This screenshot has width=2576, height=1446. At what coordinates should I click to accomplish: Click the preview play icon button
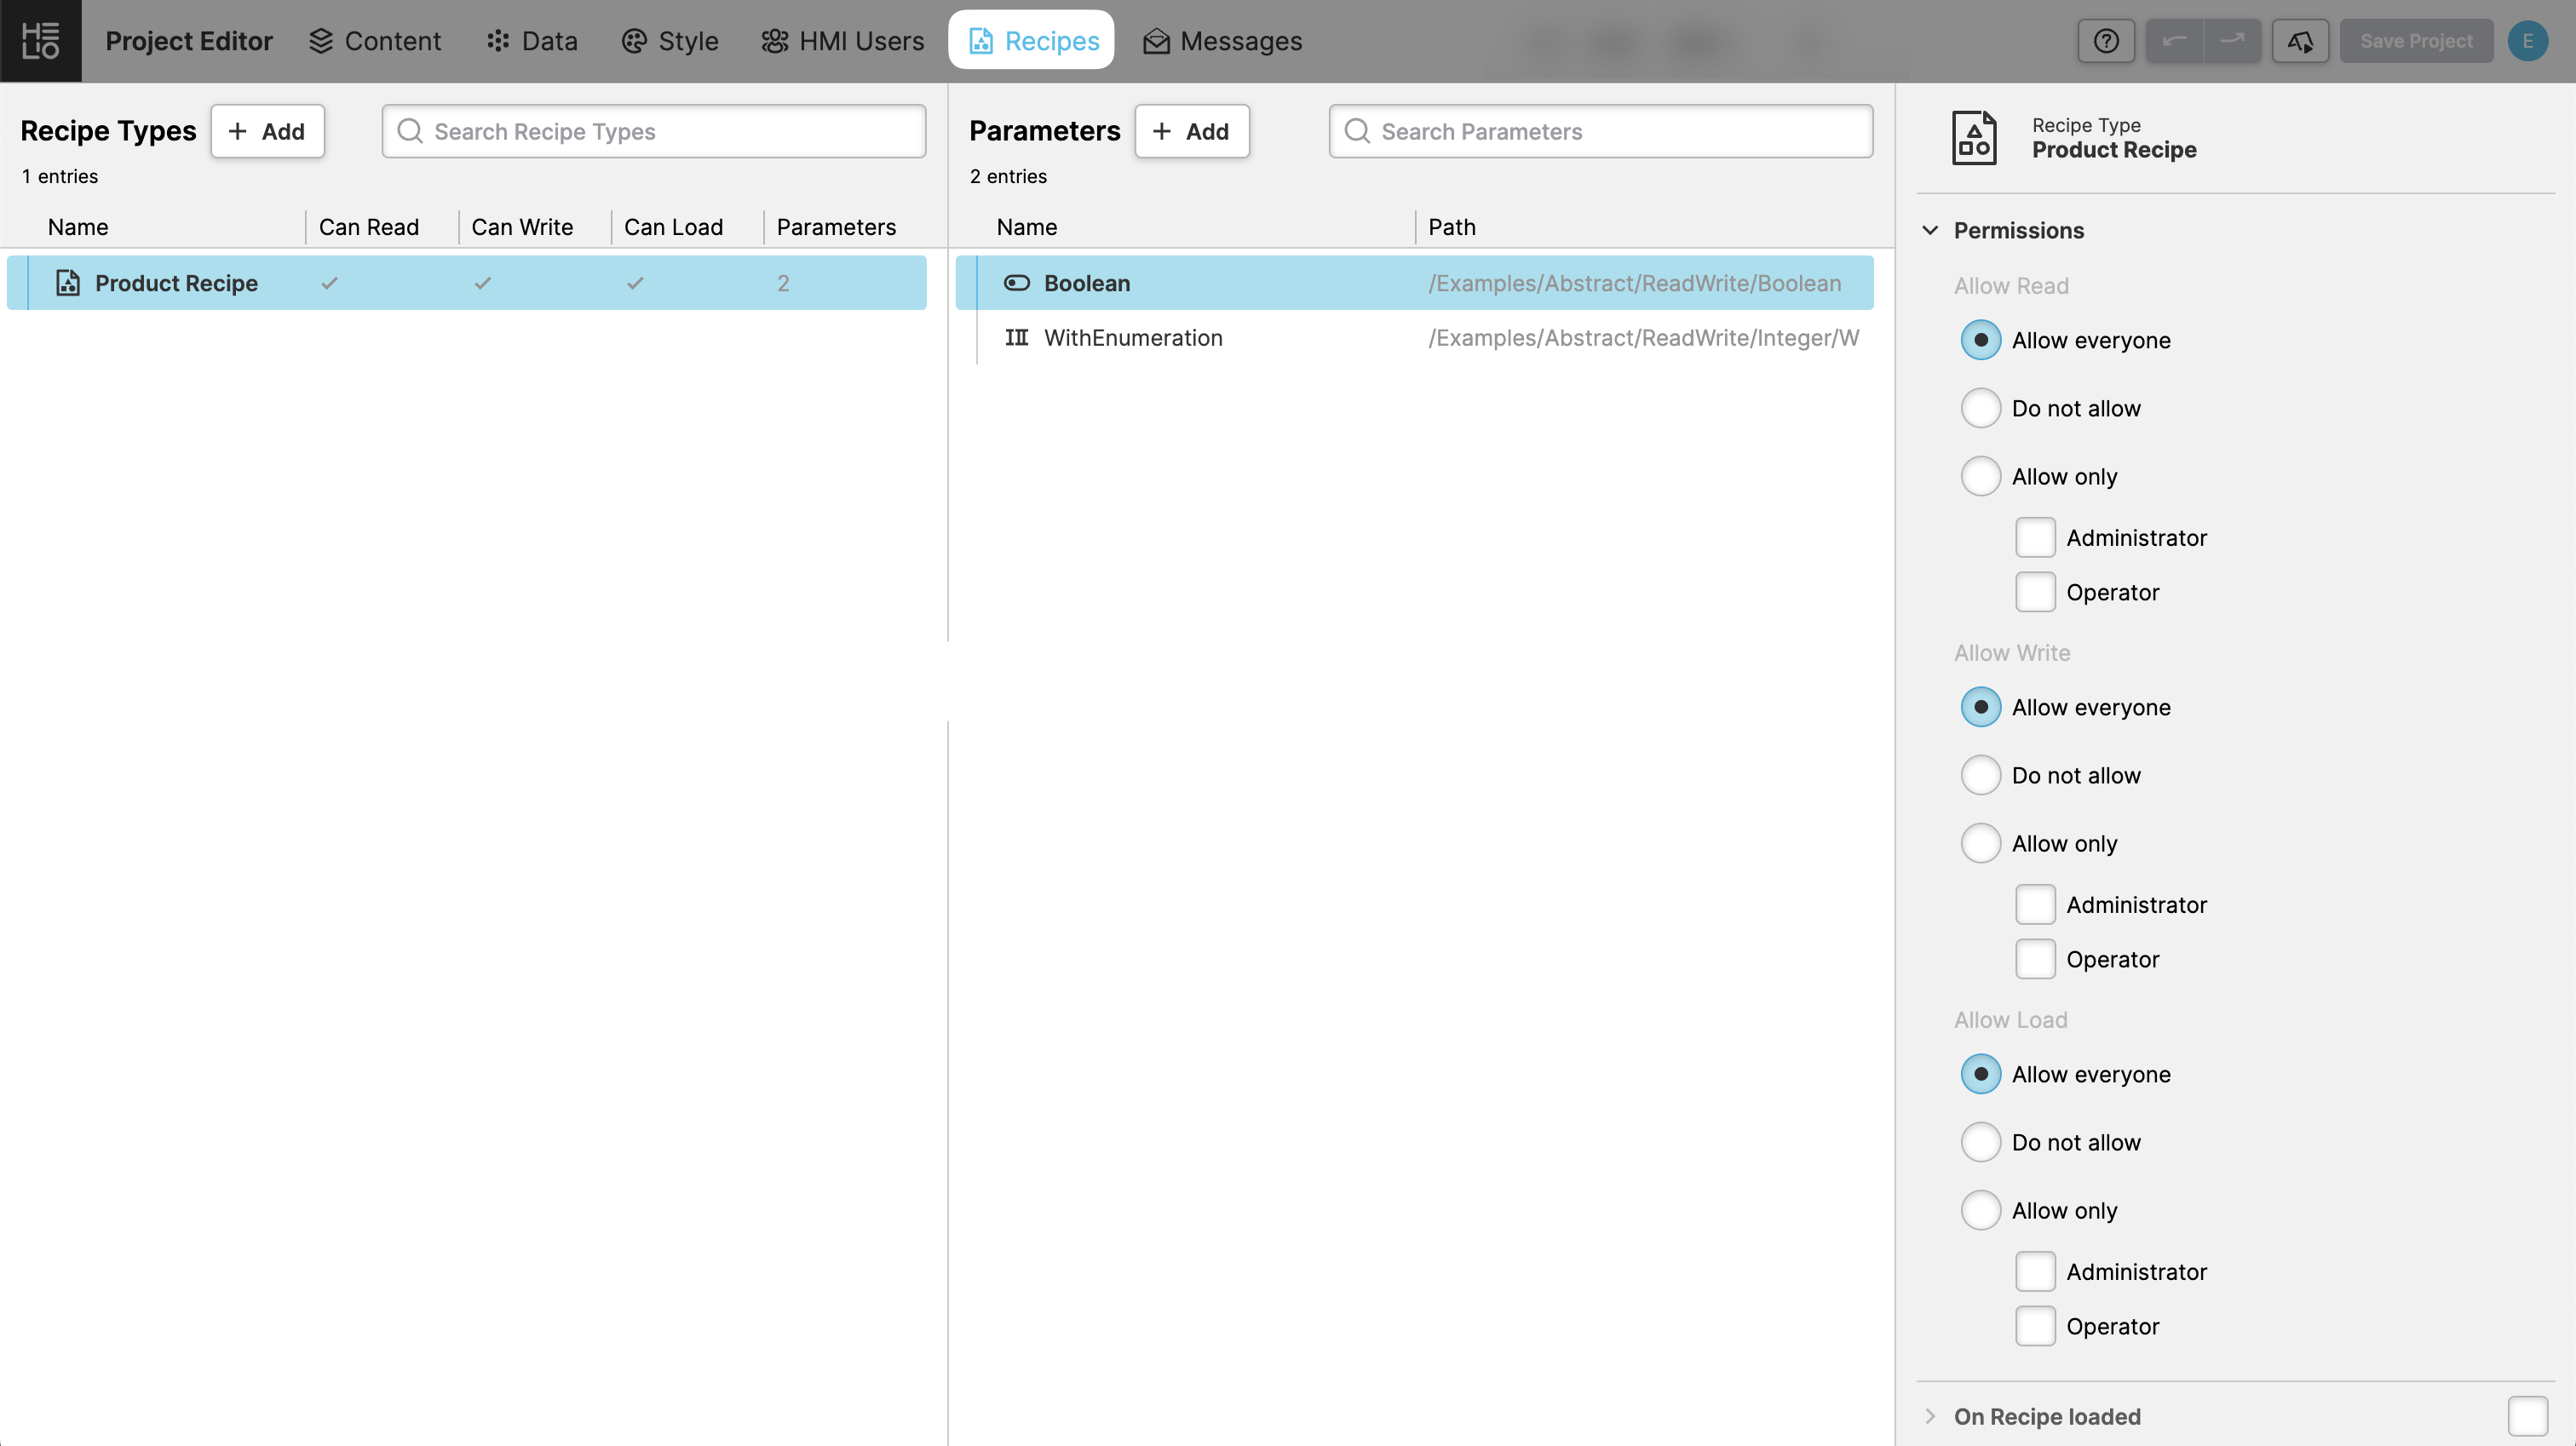tap(2300, 41)
